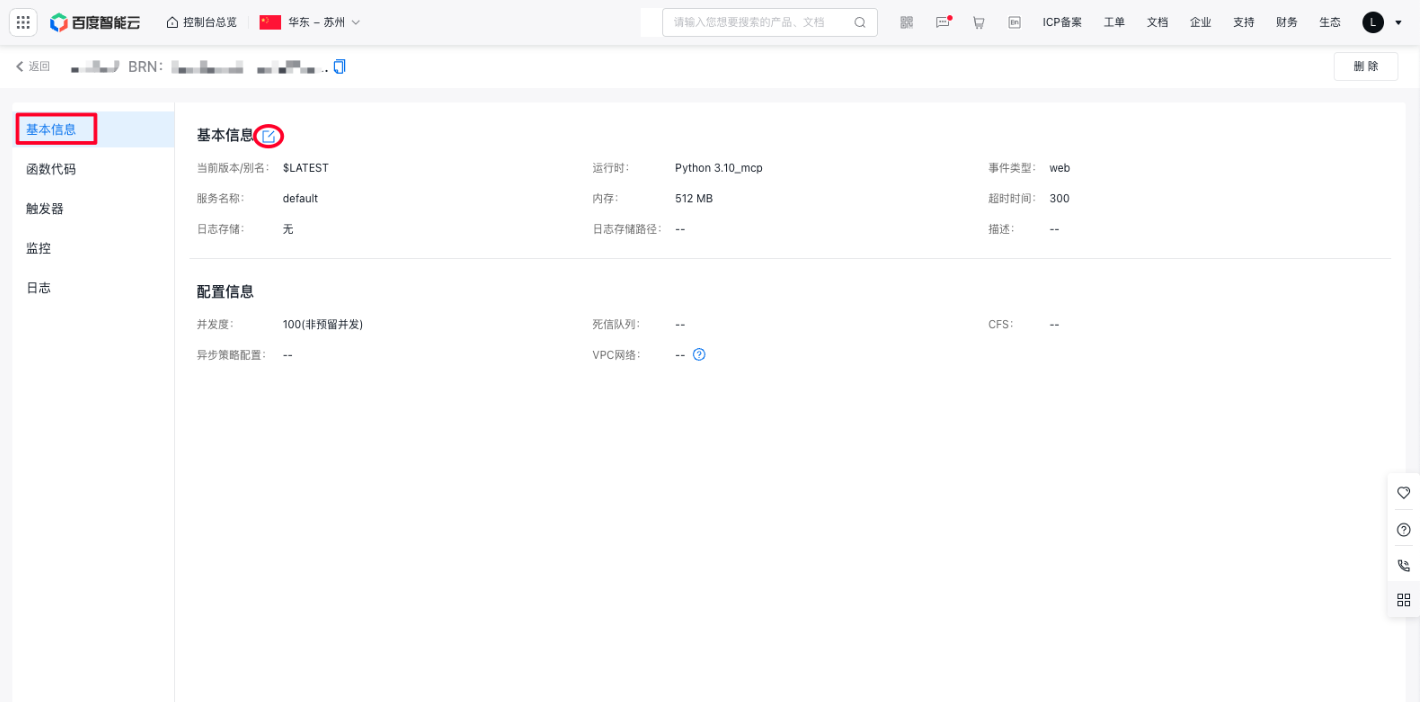Click the four-squares icon in floating sidebar
The image size is (1420, 702).
(1404, 600)
